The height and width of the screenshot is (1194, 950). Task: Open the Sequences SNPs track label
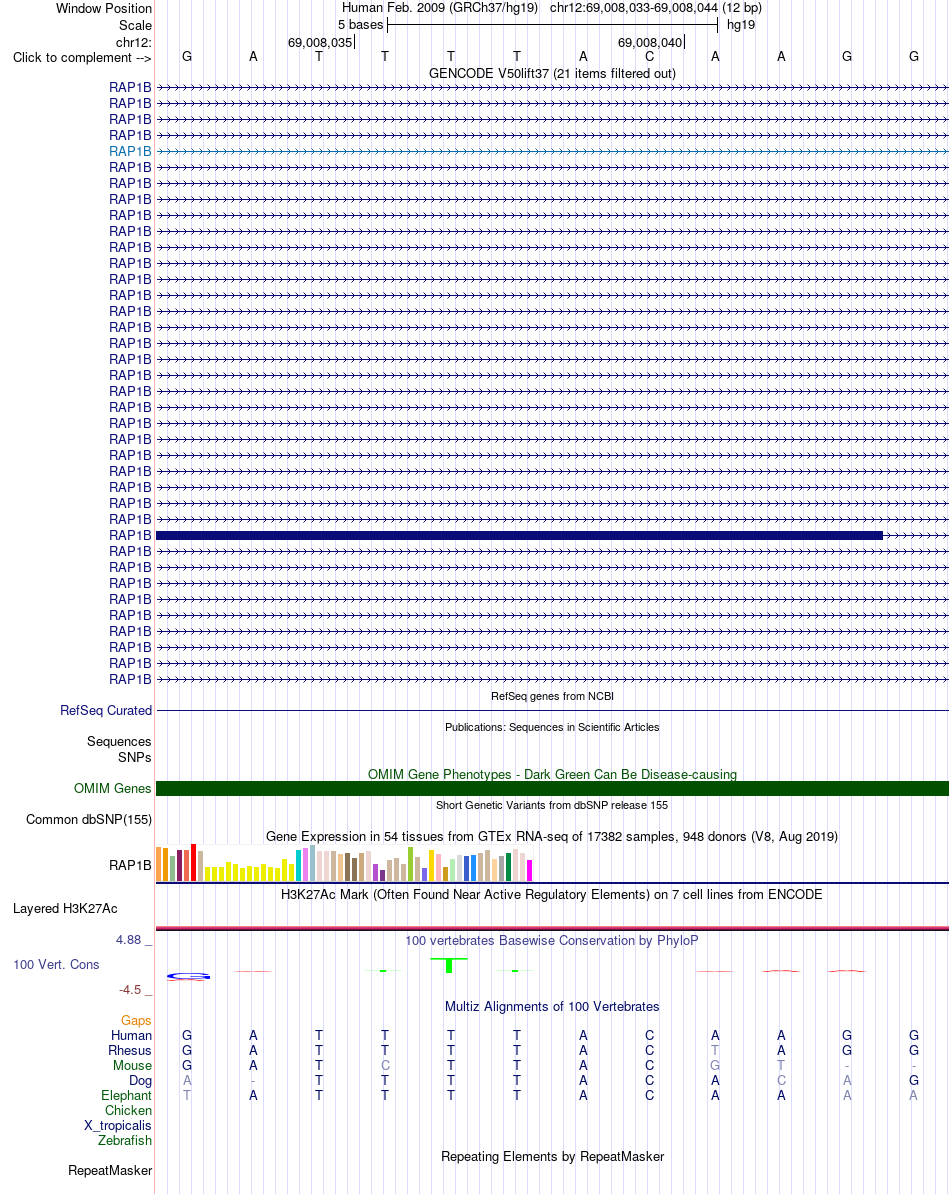[x=119, y=749]
